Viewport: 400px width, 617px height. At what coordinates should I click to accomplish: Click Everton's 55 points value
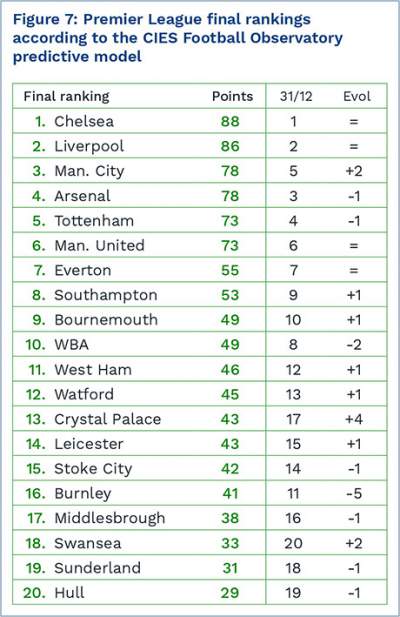pos(230,270)
